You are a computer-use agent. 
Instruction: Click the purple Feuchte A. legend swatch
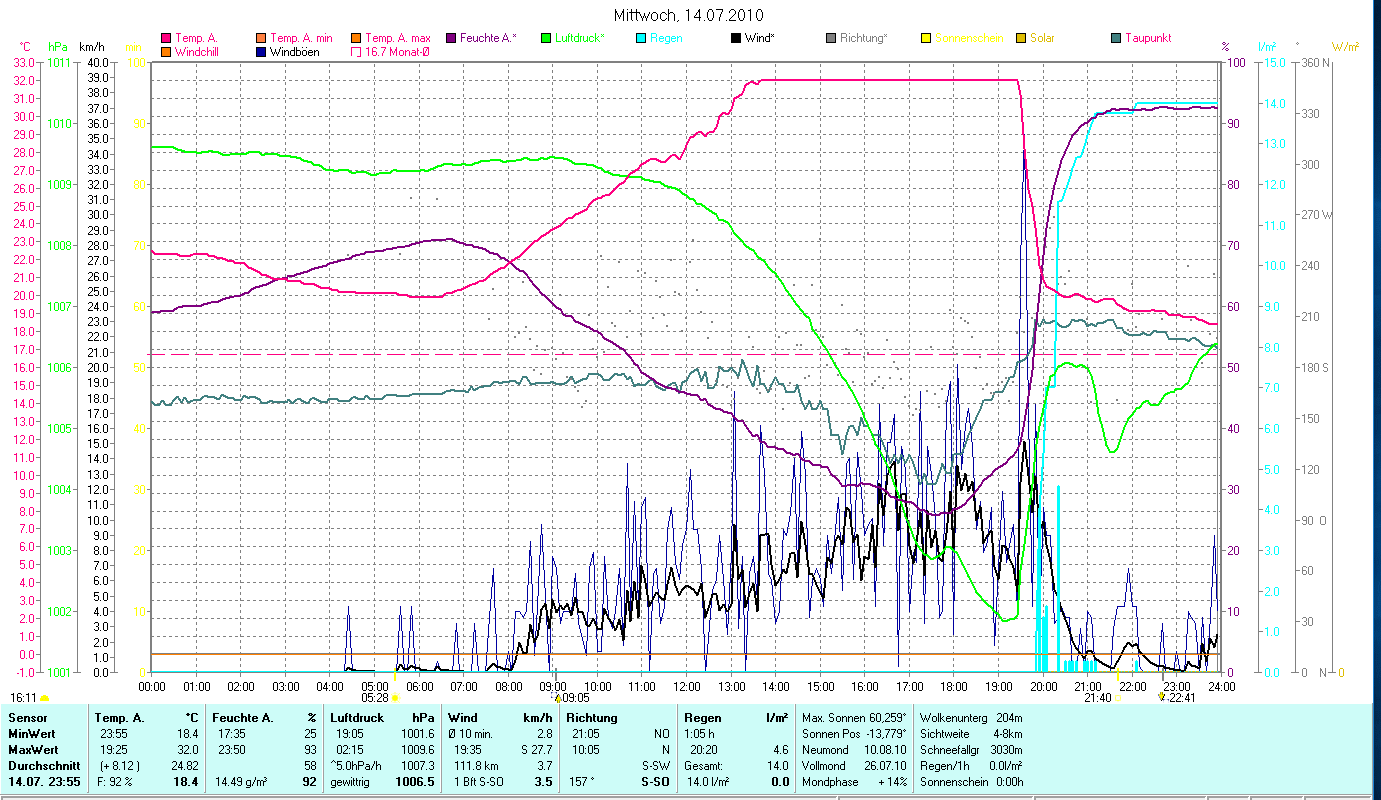(x=449, y=38)
